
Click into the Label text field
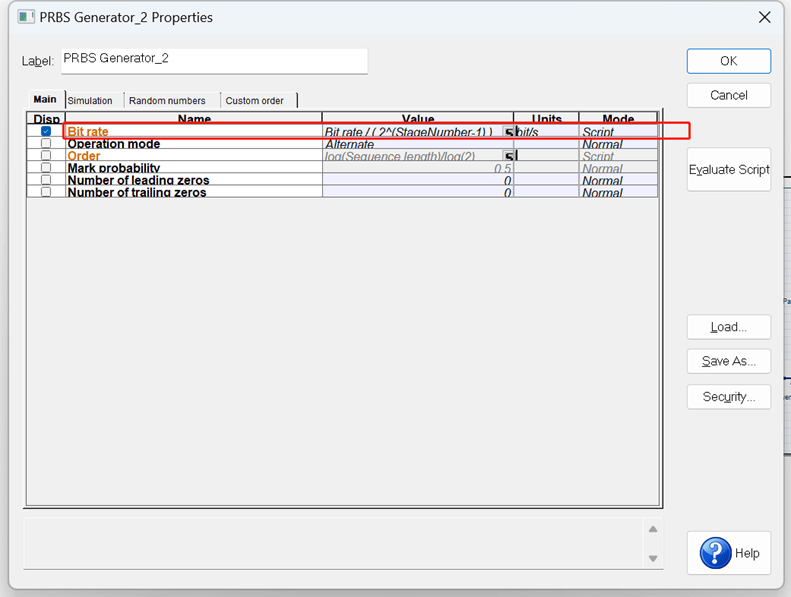[215, 61]
